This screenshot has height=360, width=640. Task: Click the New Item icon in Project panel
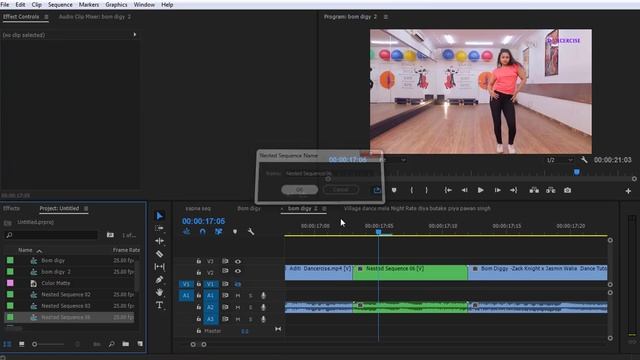140,344
